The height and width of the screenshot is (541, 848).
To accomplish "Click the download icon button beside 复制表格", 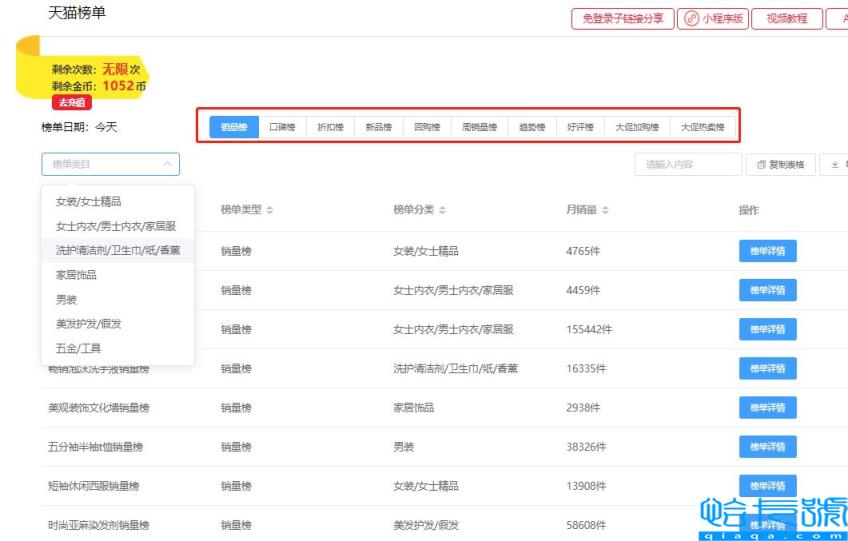I will point(834,164).
